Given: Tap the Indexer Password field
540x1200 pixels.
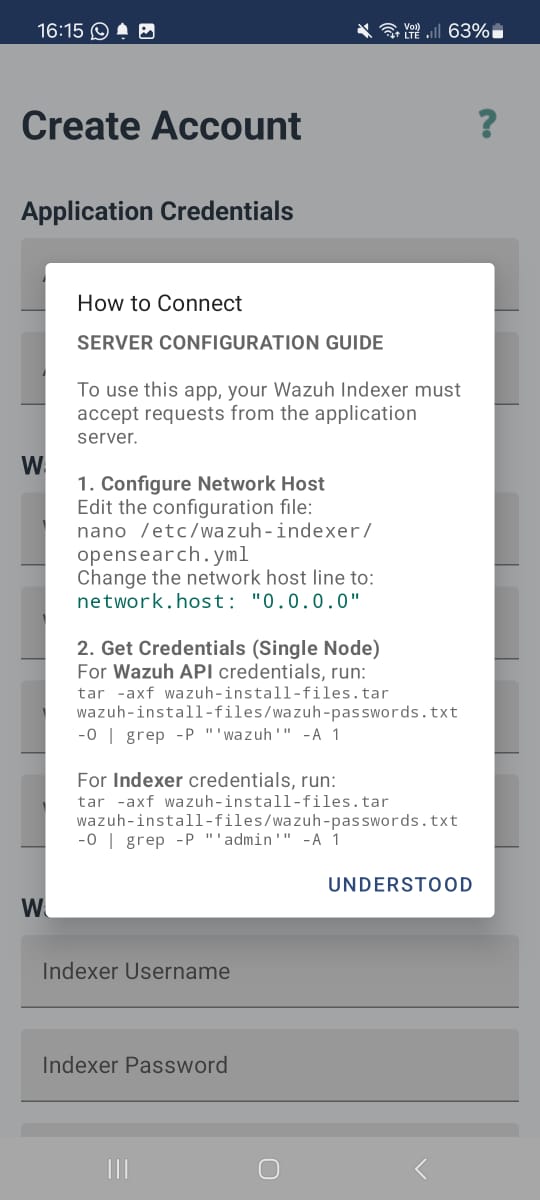Looking at the screenshot, I should click(270, 1065).
